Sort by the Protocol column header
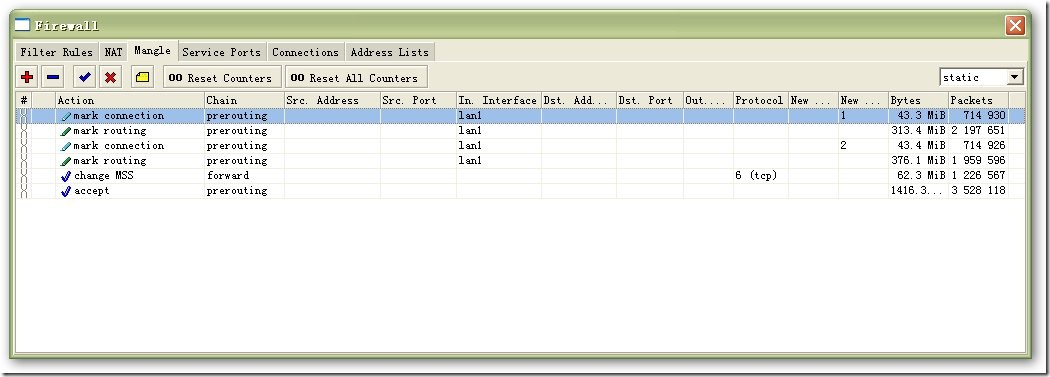Screen dimensions: 1050x377 (x=761, y=100)
